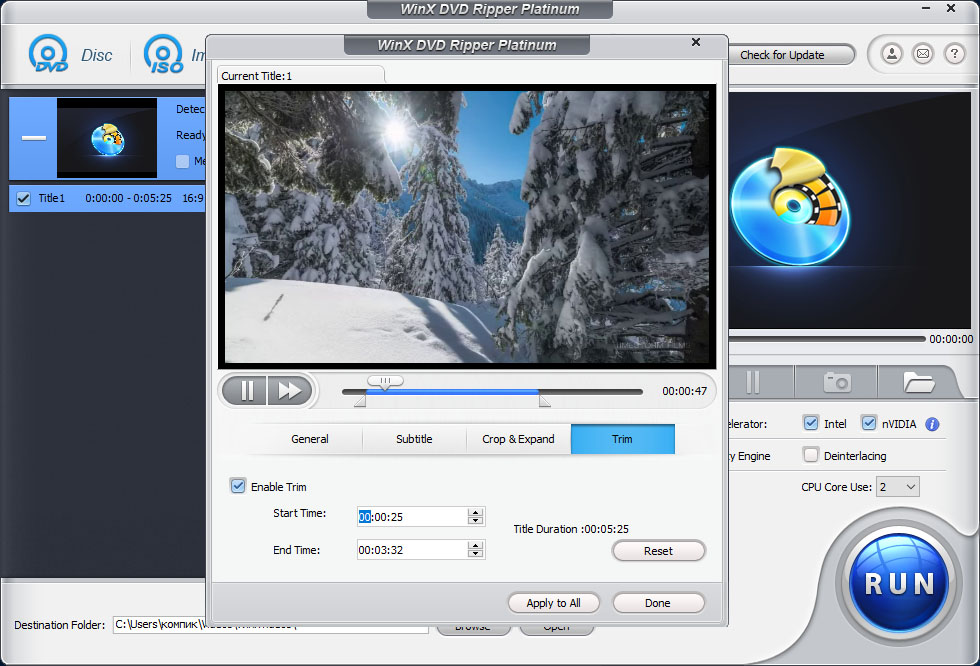The height and width of the screenshot is (666, 980).
Task: Click the Current Title:1 tab
Action: [x=300, y=76]
